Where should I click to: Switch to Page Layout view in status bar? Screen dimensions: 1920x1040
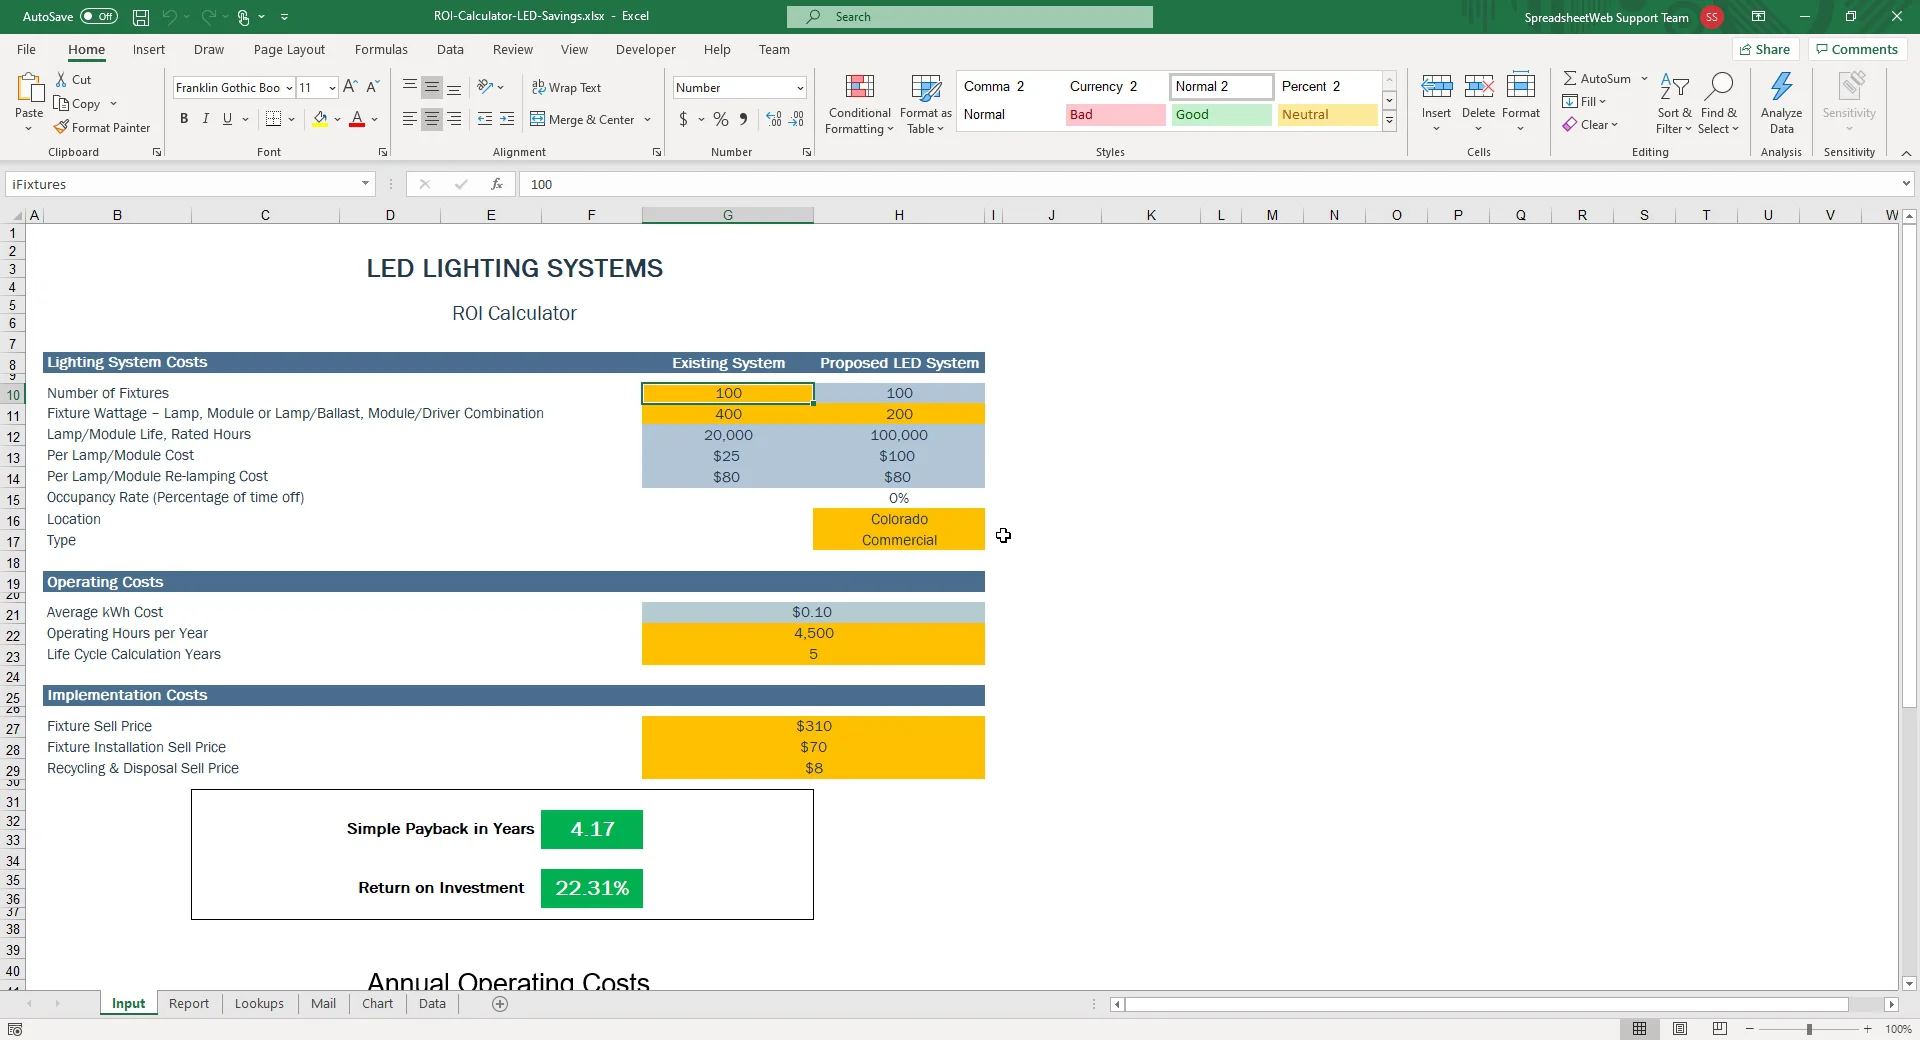pos(1680,1029)
